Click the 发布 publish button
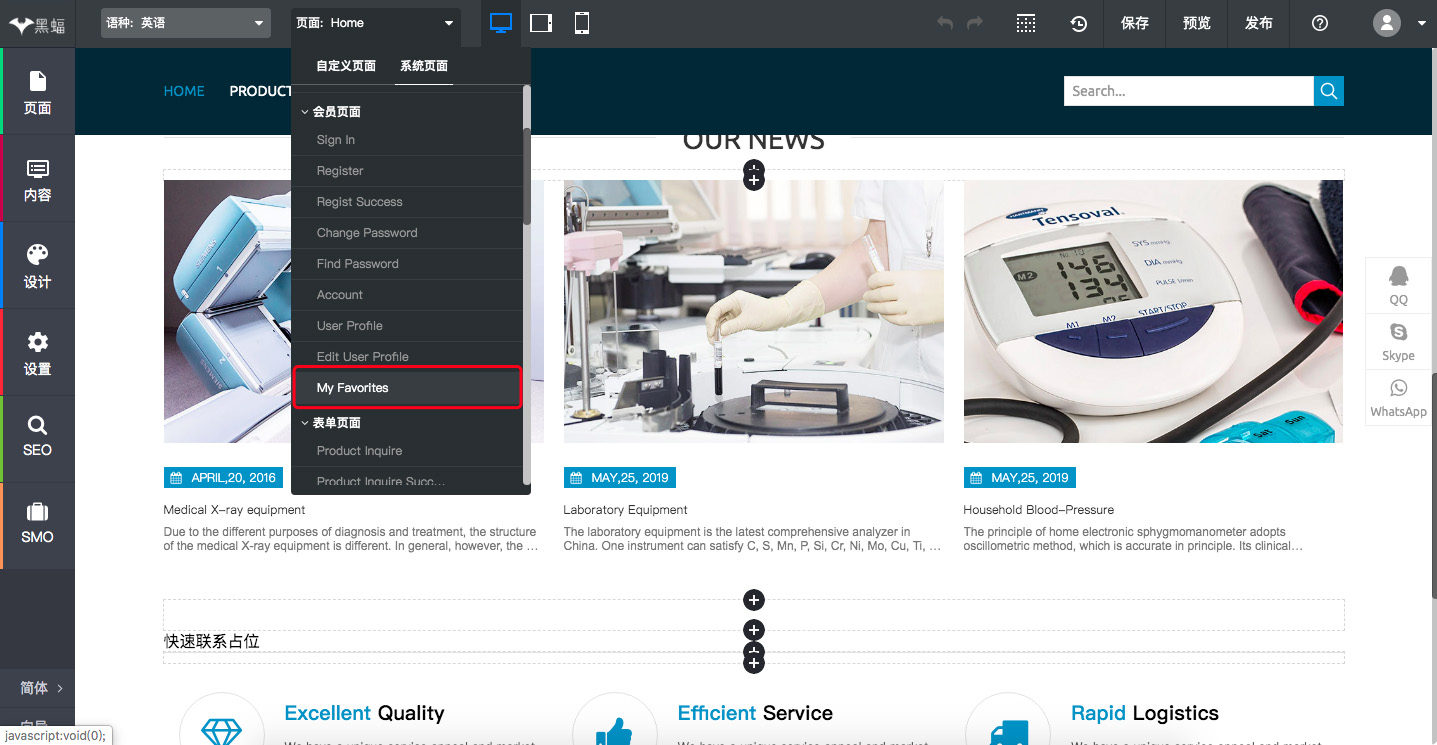This screenshot has height=745, width=1437. [1258, 23]
